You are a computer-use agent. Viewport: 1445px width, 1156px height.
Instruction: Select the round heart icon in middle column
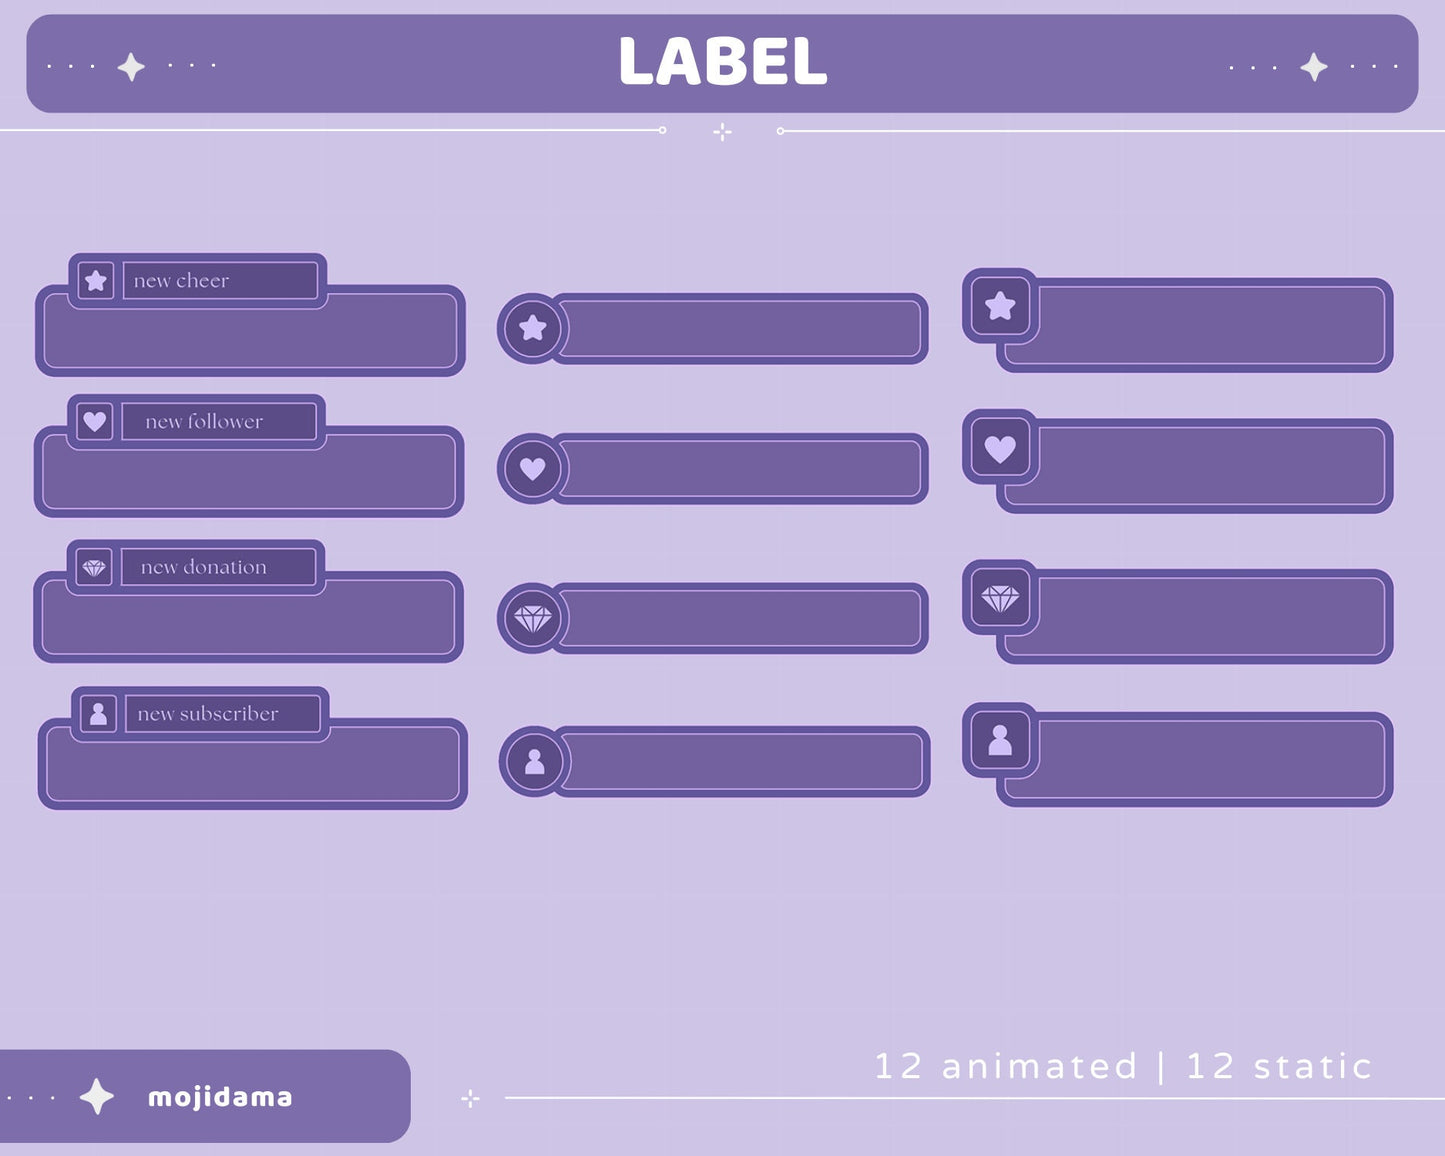(533, 468)
